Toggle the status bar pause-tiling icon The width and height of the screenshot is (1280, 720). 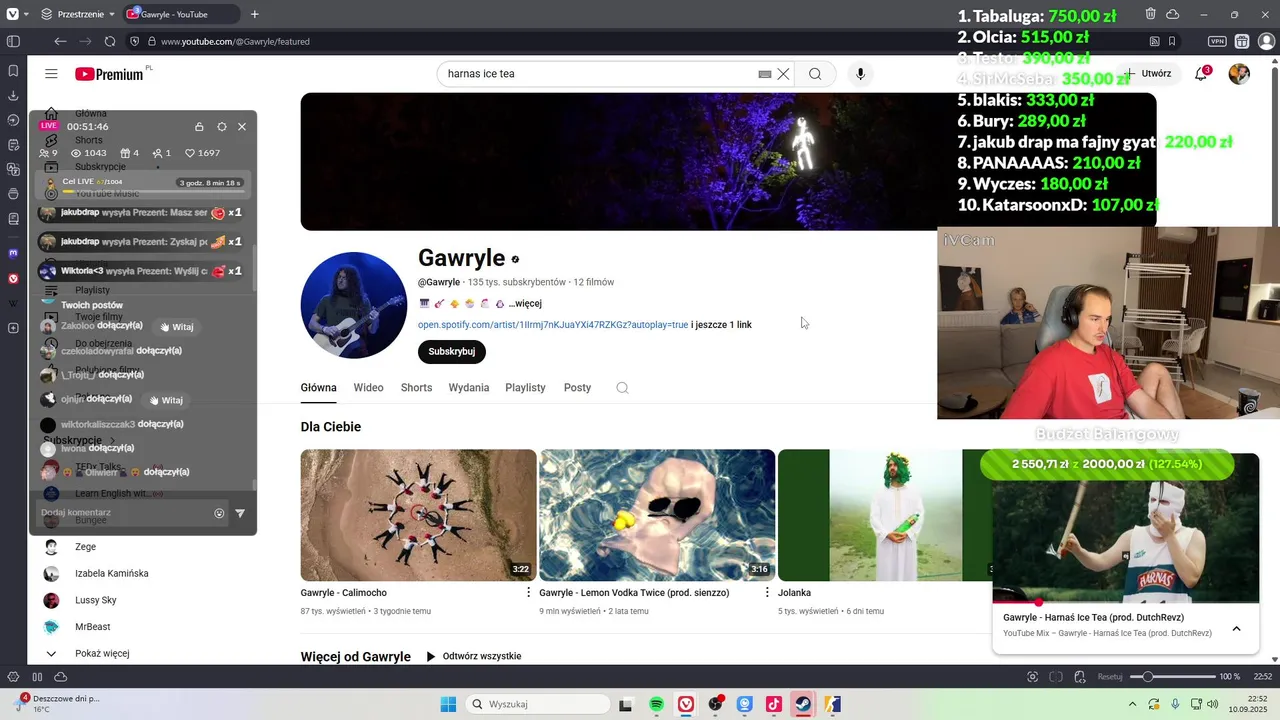(x=37, y=677)
